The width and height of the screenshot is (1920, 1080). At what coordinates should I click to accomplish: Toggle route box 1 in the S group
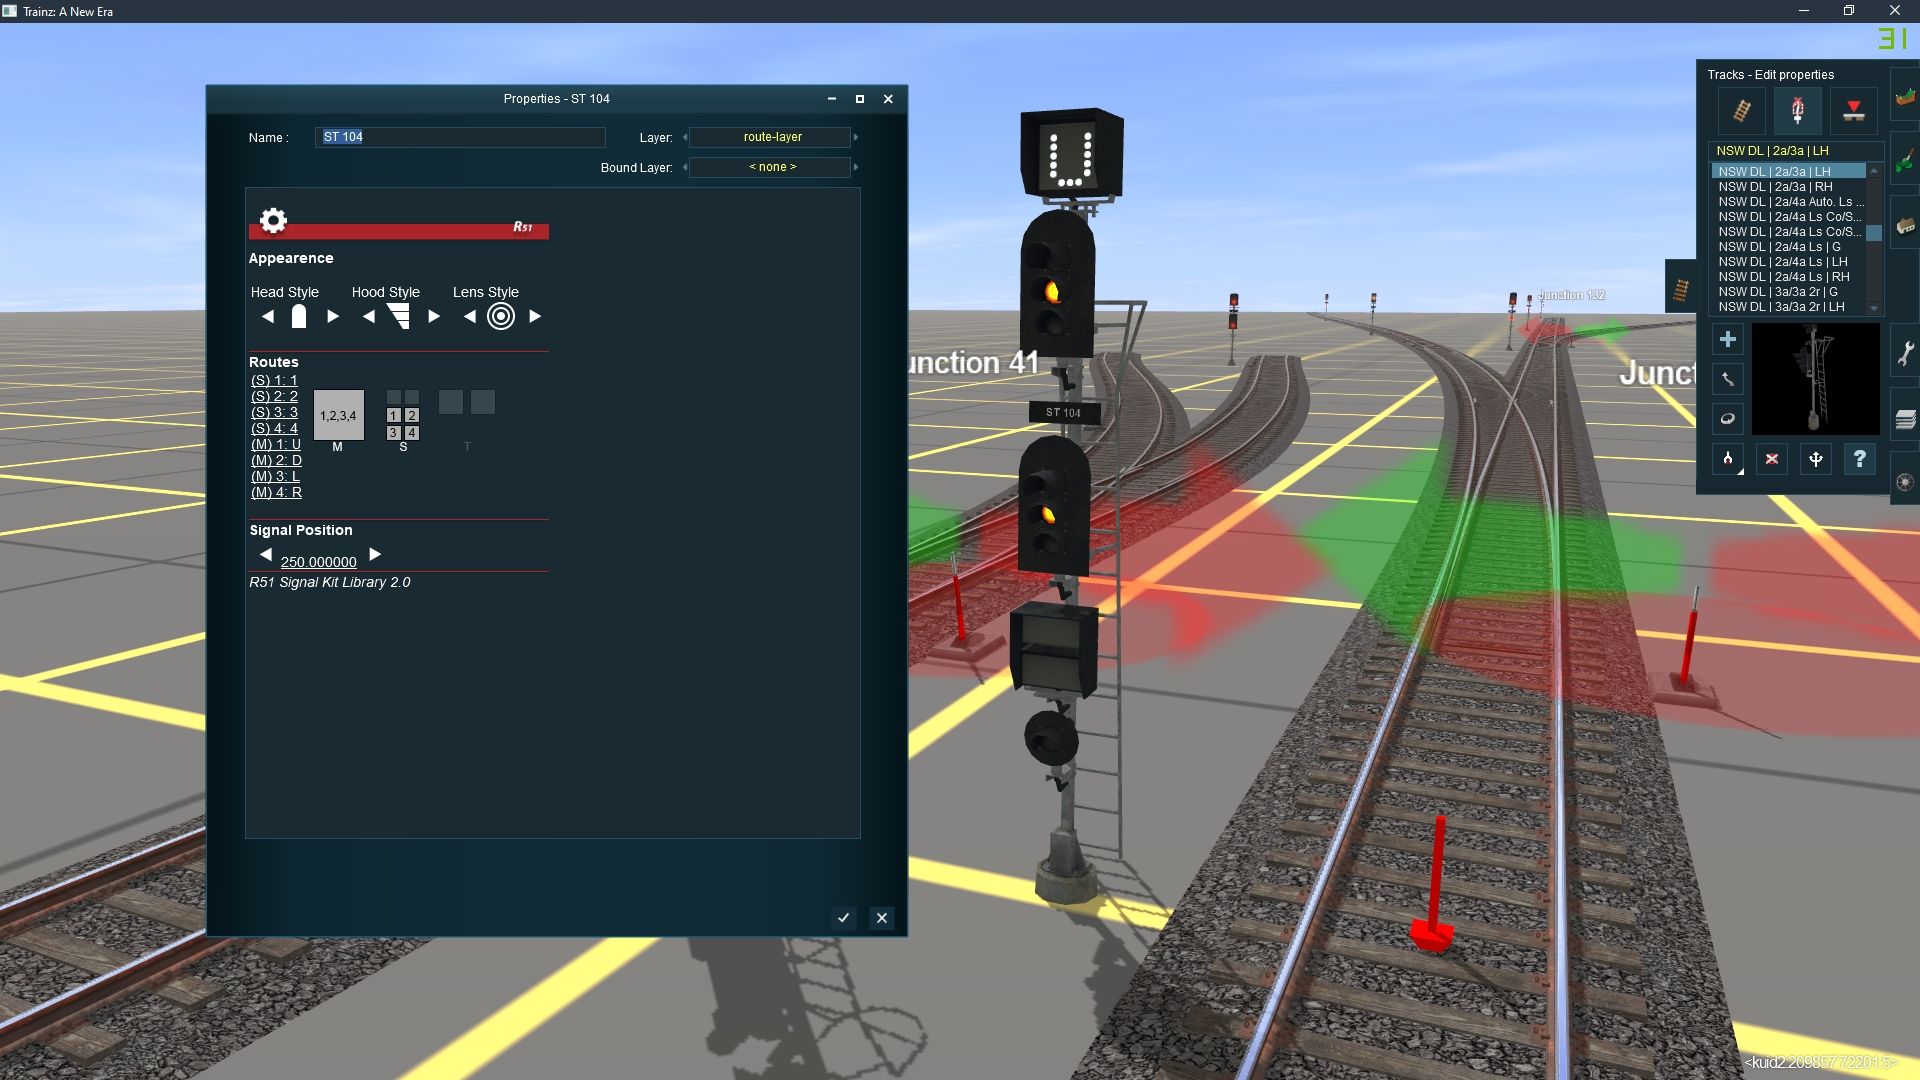392,415
